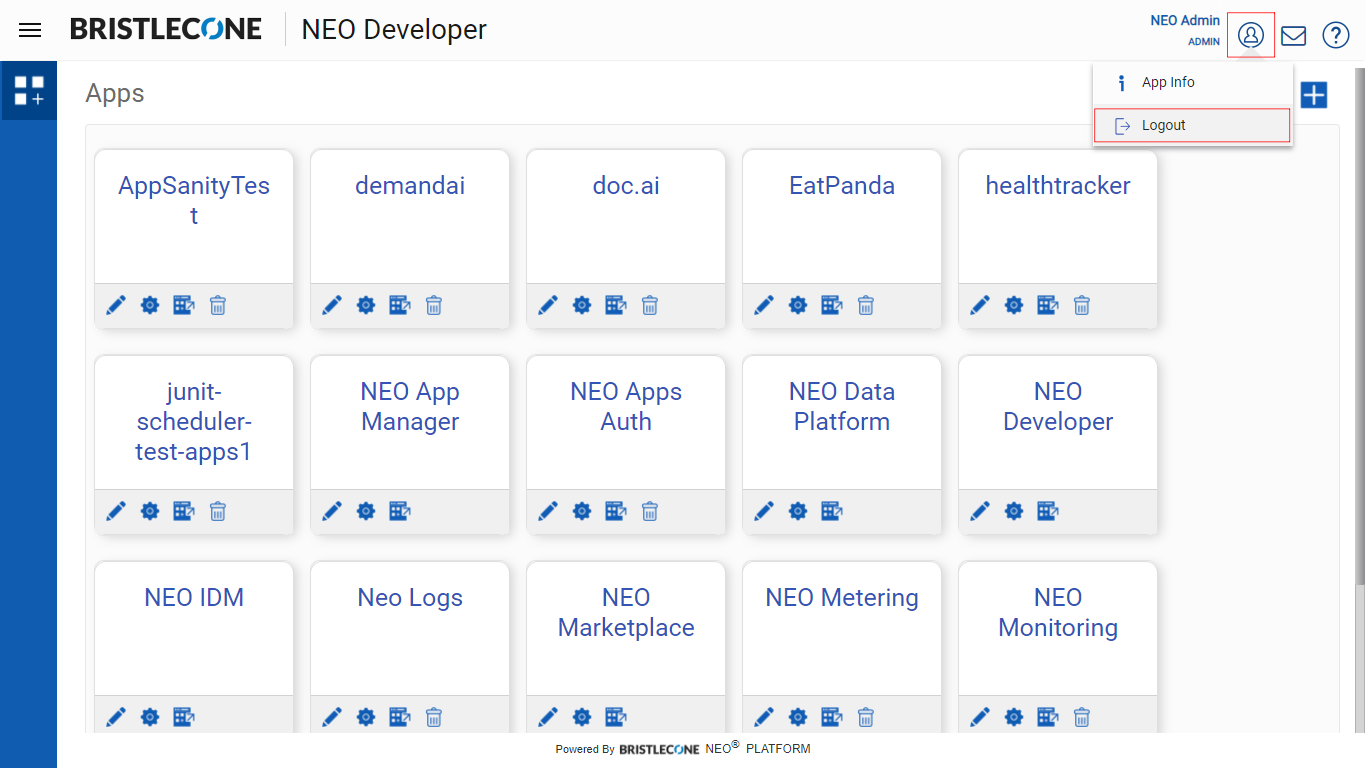This screenshot has height=768, width=1366.
Task: Delete the junit-scheduler-test-apps1 app
Action: 218,511
